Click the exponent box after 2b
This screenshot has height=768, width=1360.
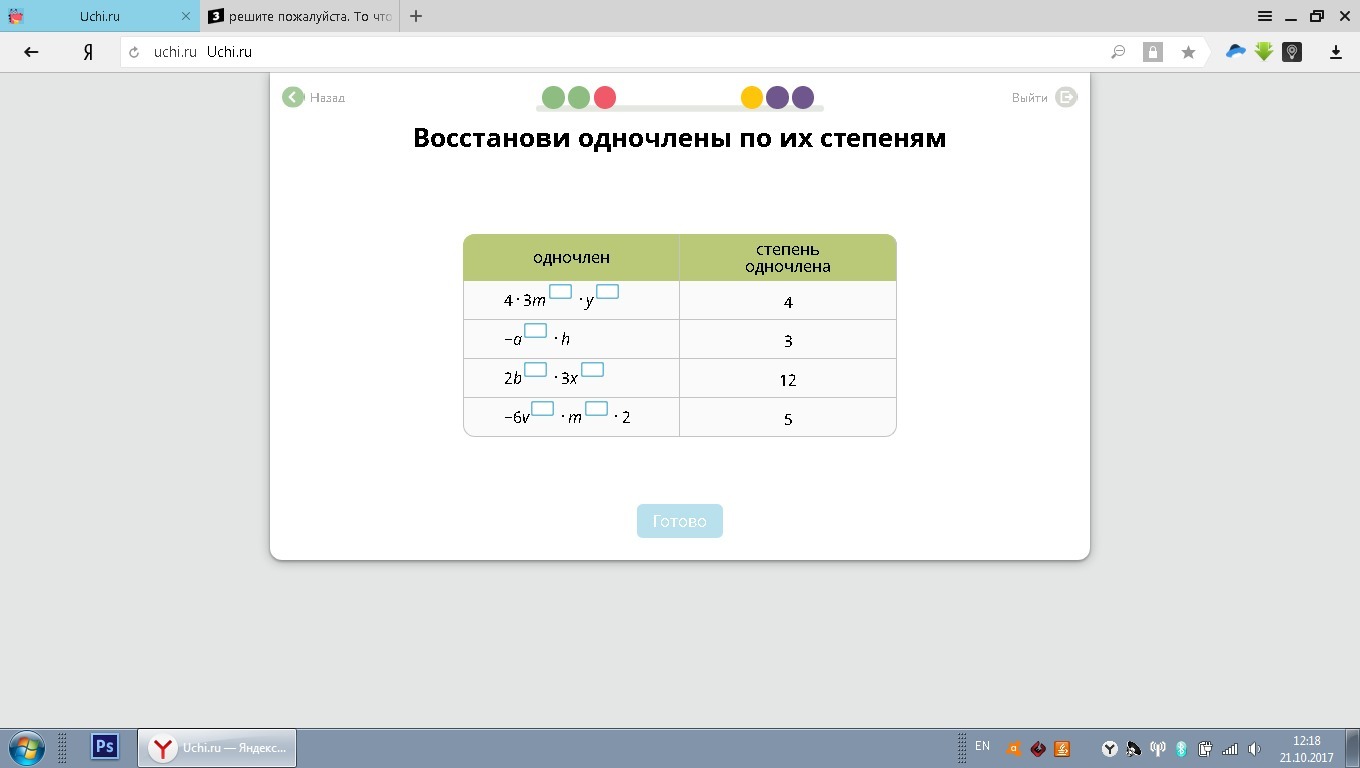click(x=536, y=370)
